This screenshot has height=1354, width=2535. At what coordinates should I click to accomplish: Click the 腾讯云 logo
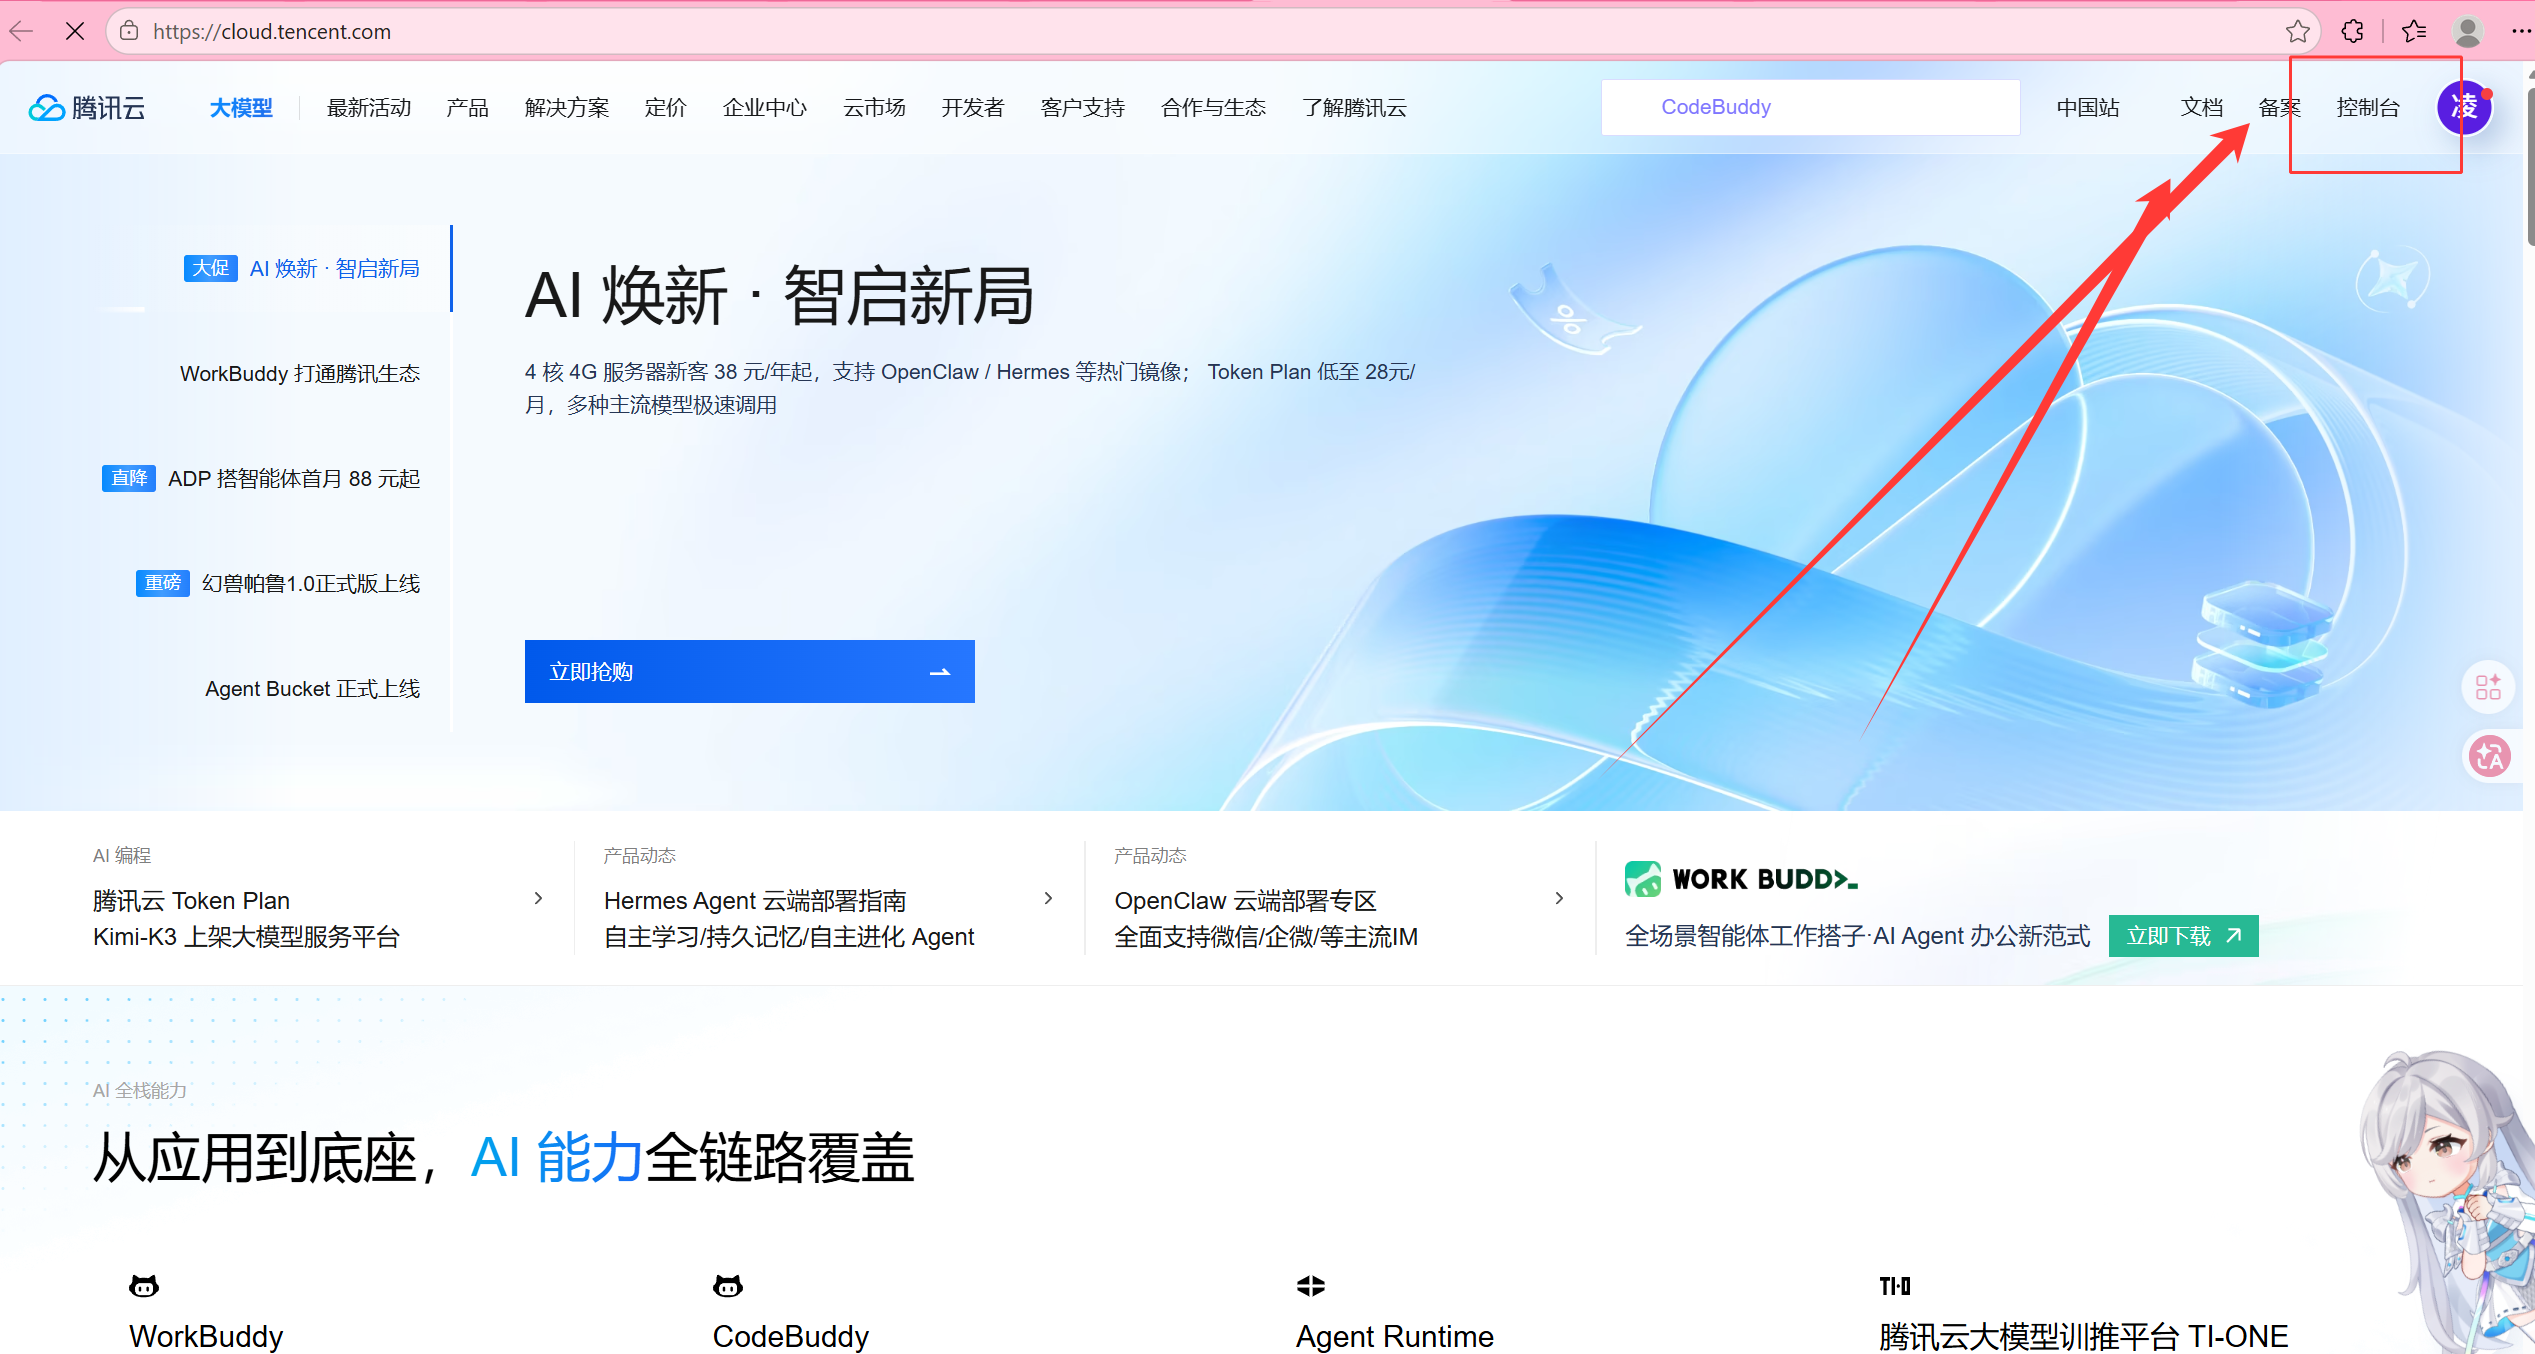(87, 107)
